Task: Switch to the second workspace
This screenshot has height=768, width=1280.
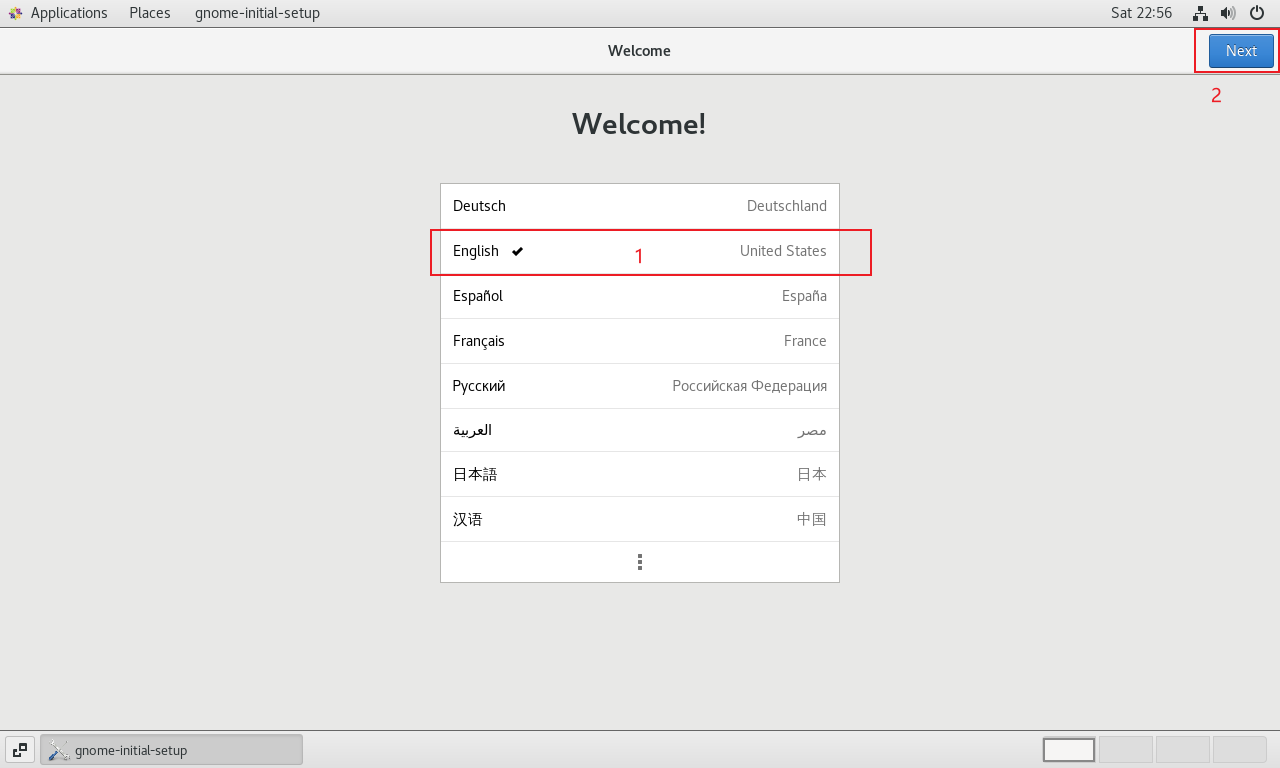Action: tap(1125, 749)
